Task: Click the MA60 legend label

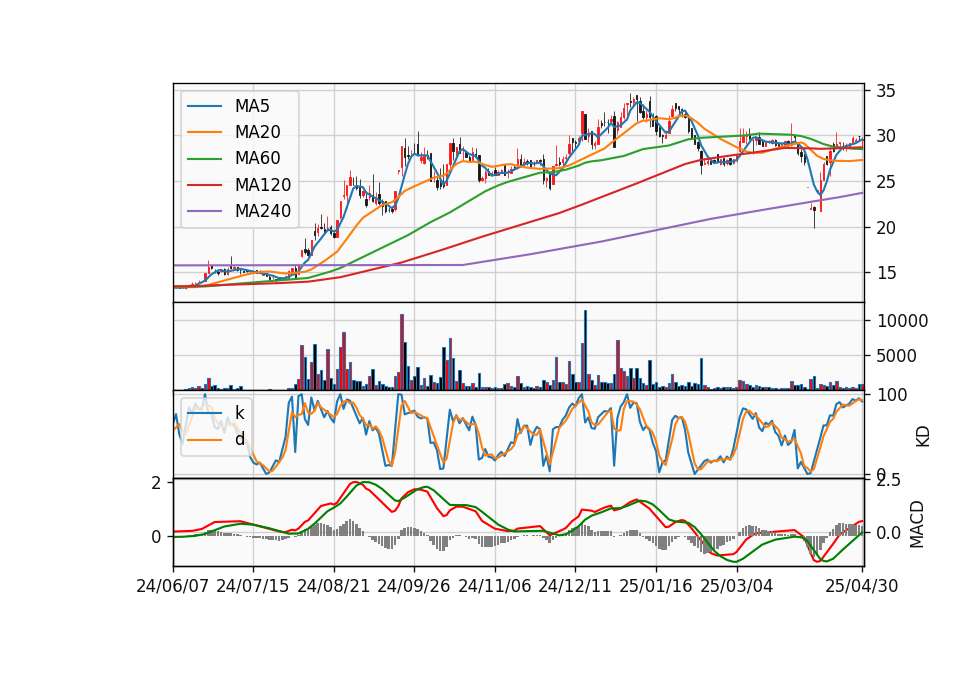Action: pos(257,158)
